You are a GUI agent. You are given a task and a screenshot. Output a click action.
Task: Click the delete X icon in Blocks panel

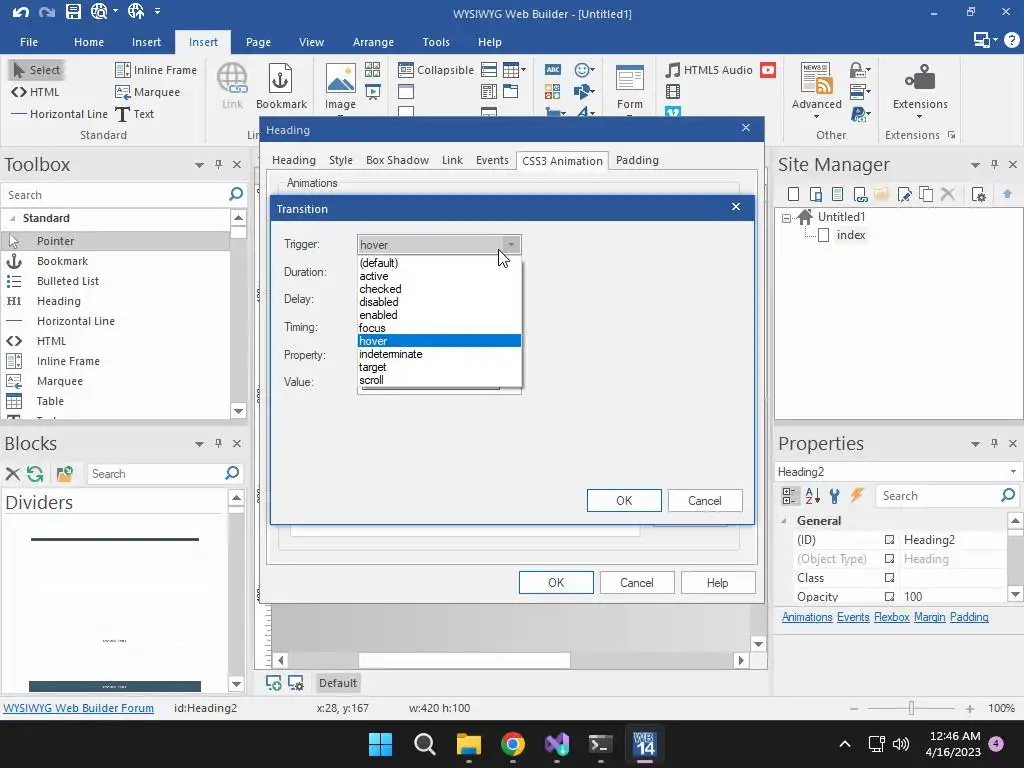[12, 473]
